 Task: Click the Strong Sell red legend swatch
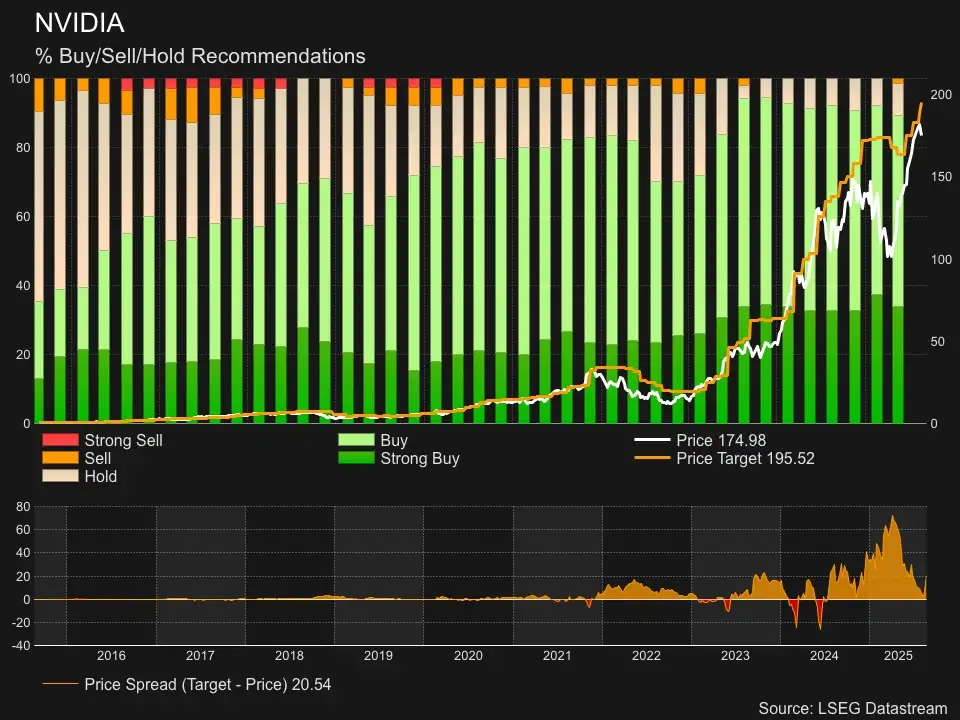click(x=60, y=440)
